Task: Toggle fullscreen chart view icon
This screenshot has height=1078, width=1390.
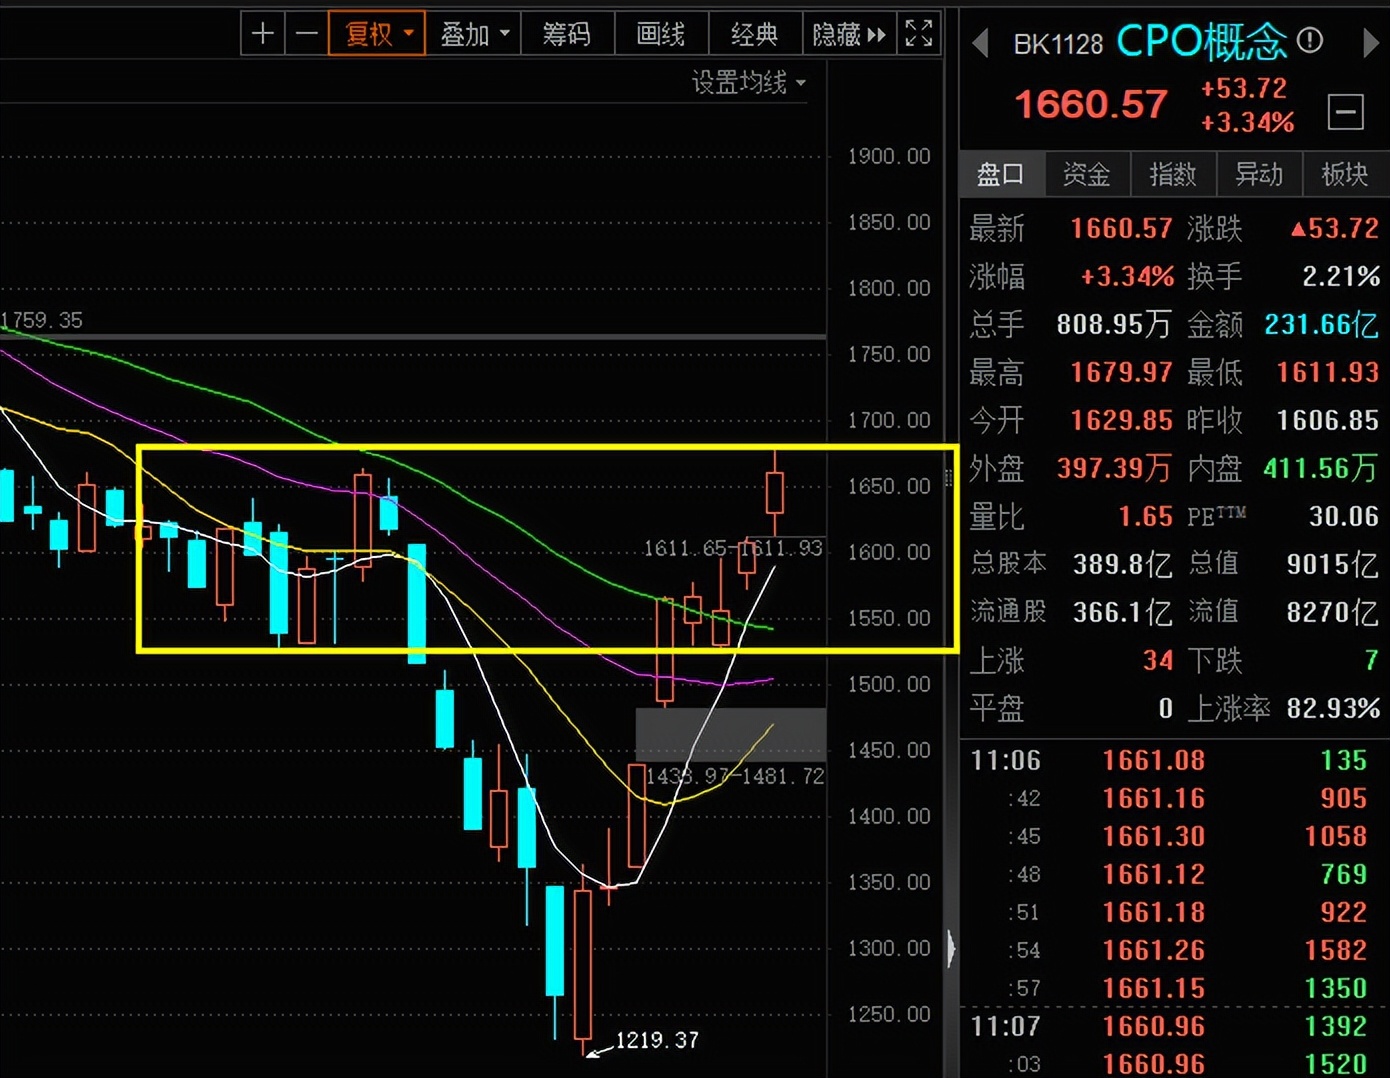Action: tap(919, 34)
